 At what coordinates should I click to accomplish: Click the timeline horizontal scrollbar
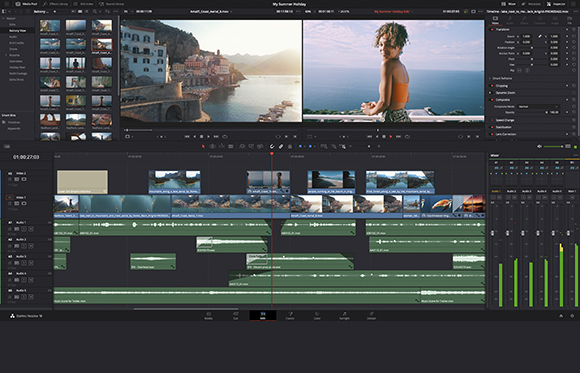[x=186, y=309]
